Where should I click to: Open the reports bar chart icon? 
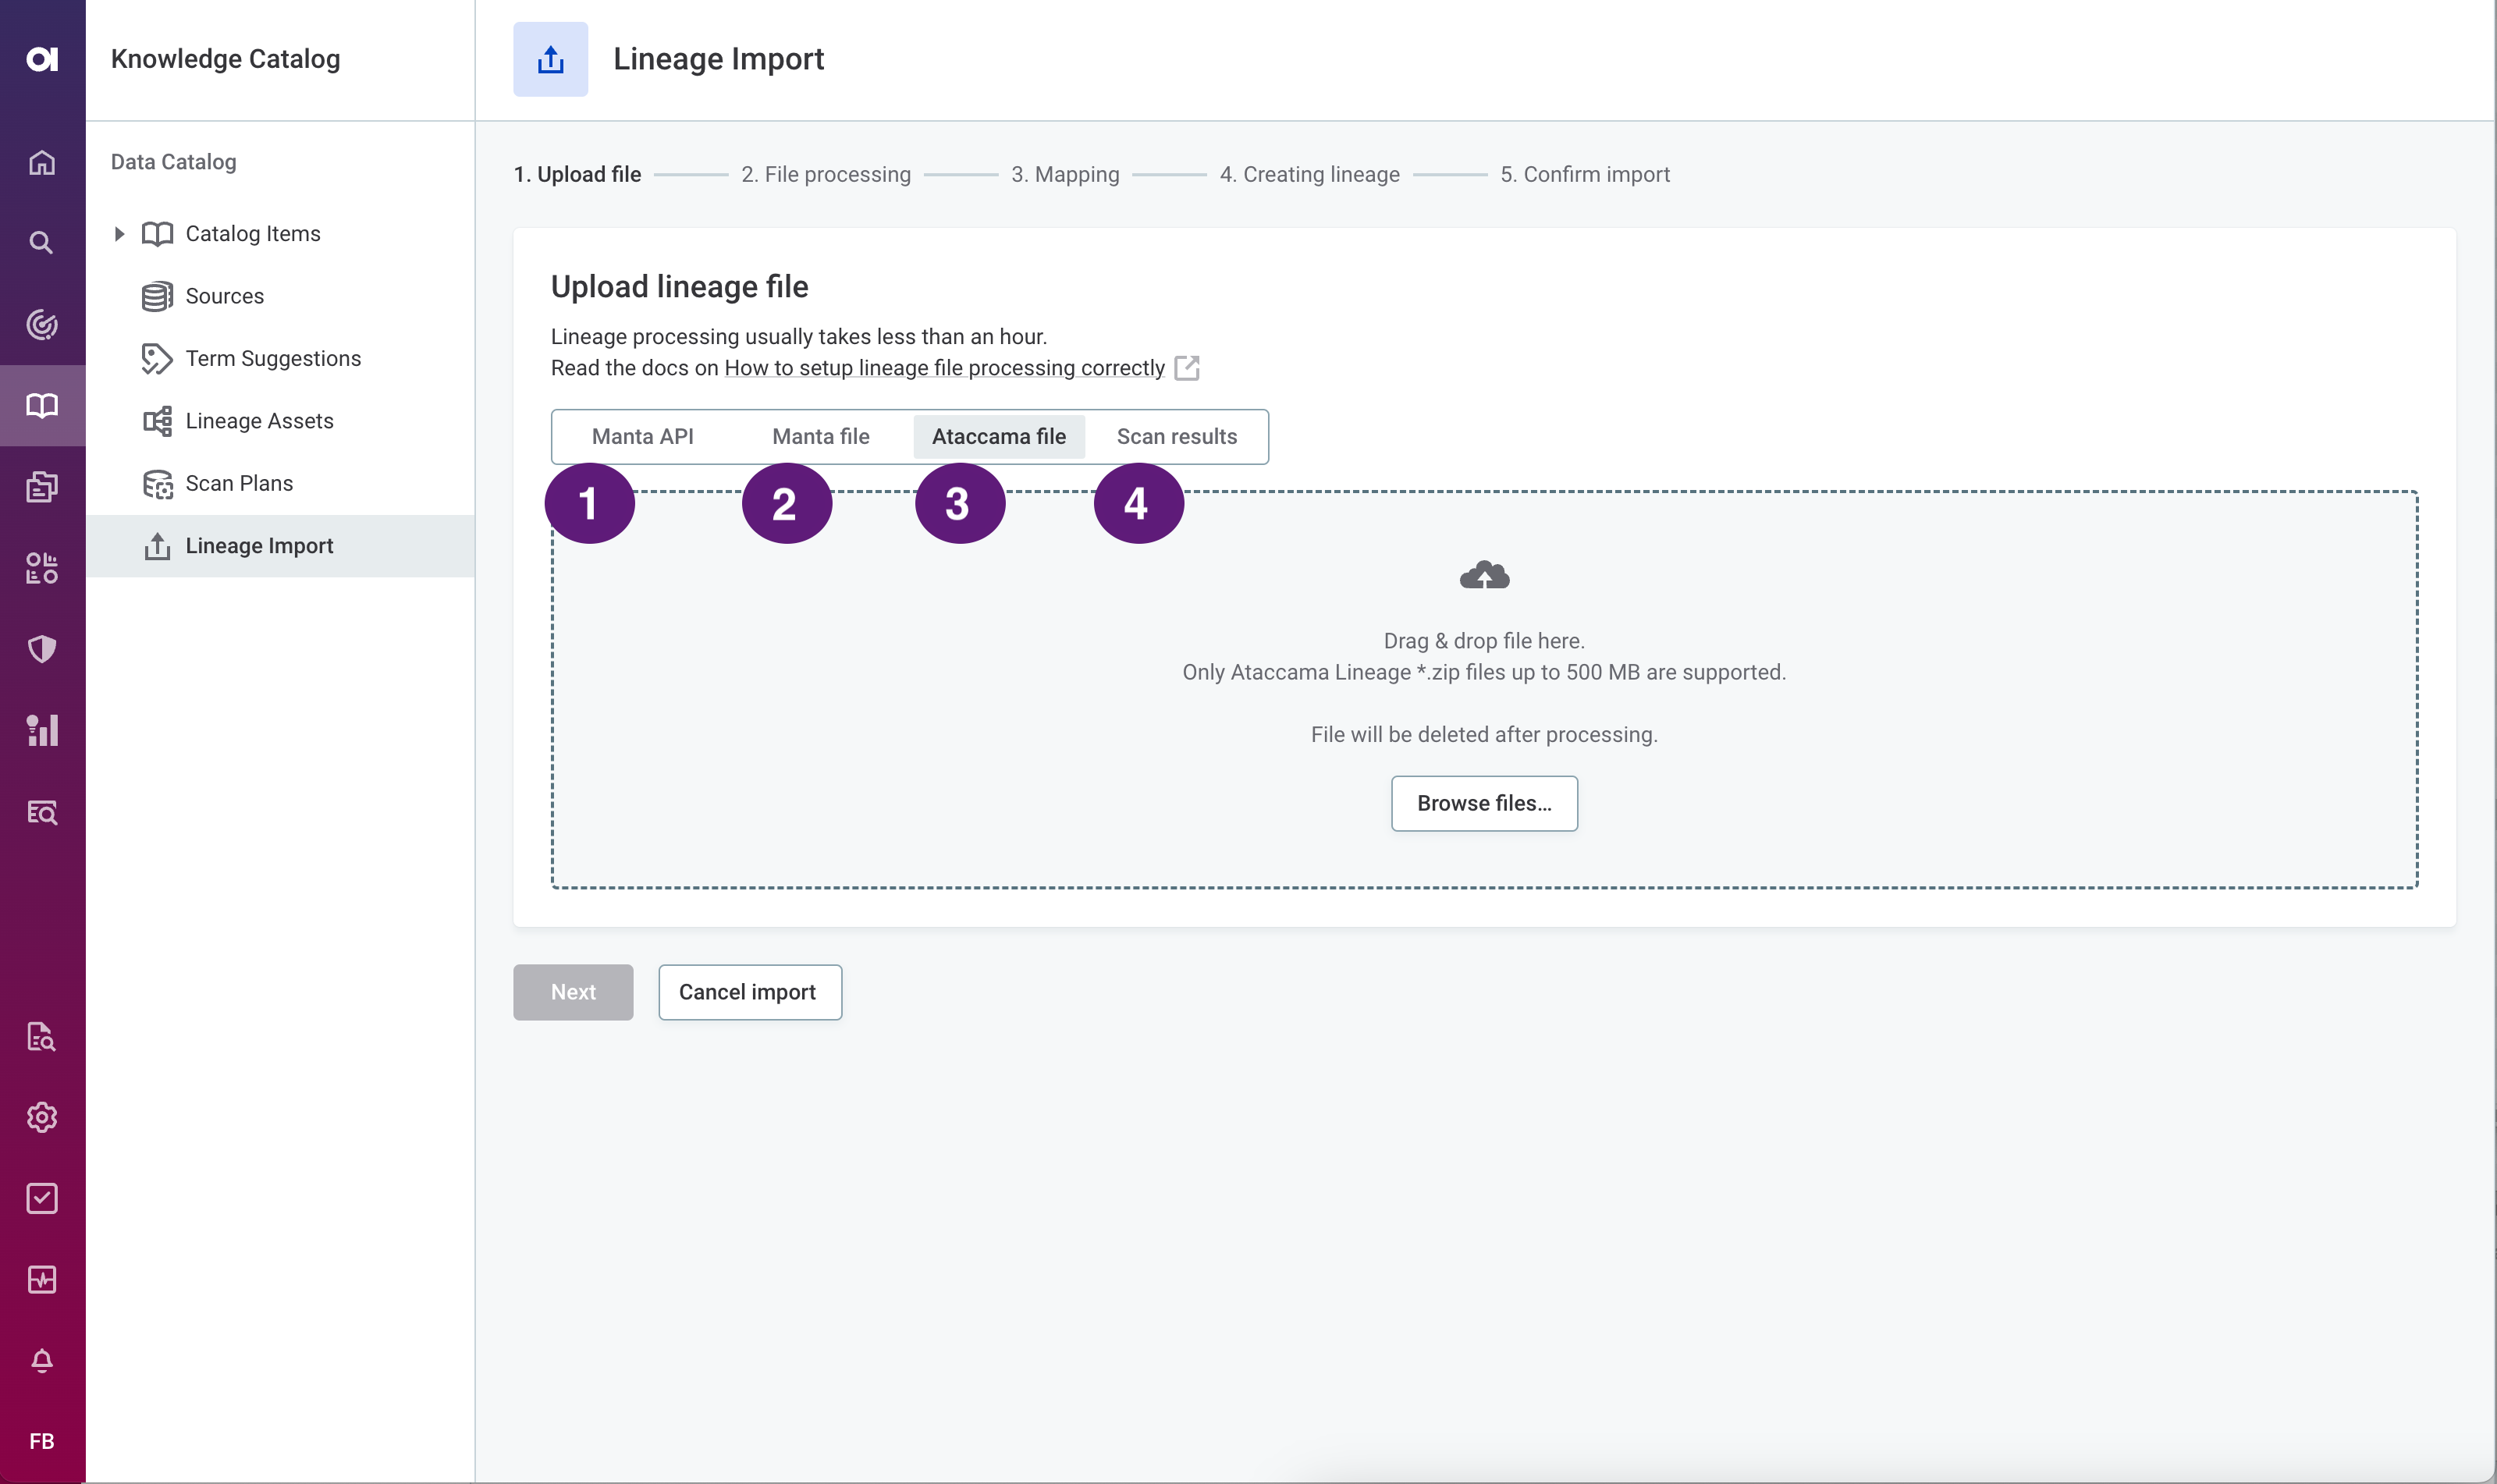pyautogui.click(x=43, y=731)
